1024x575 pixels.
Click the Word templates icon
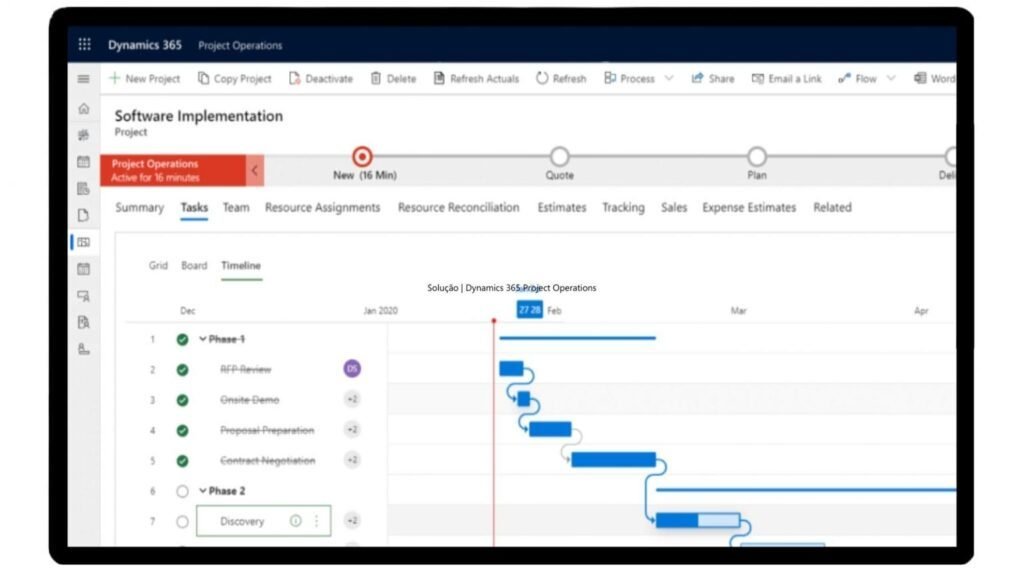[920, 78]
